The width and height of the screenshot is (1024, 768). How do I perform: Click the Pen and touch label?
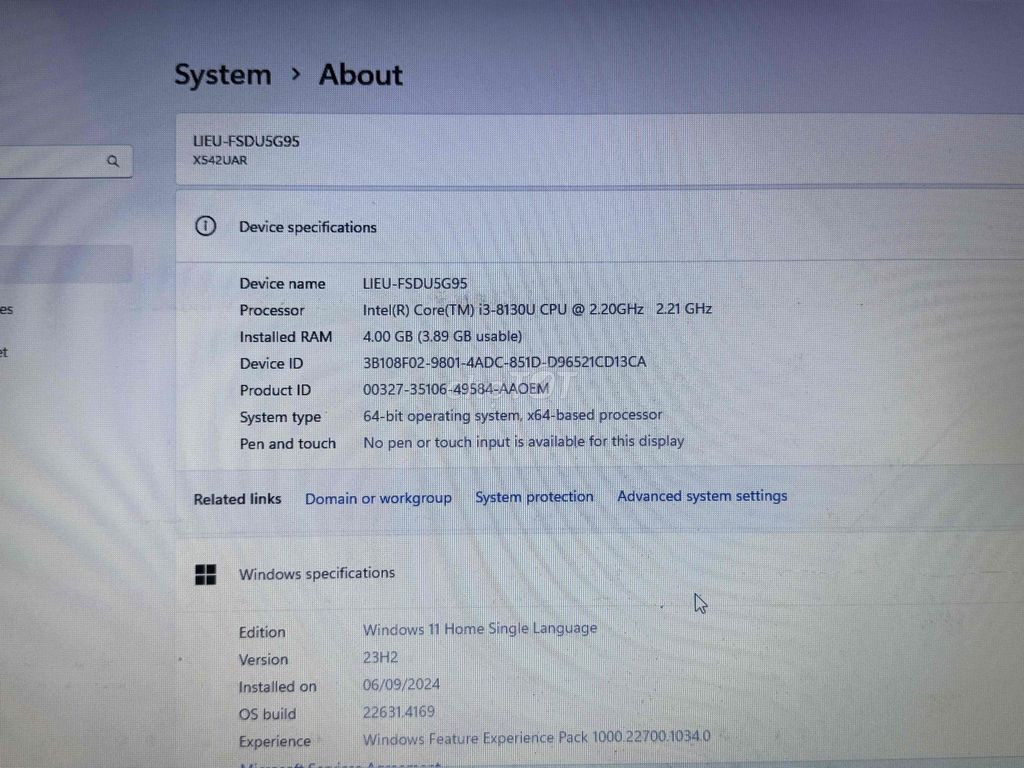tap(287, 444)
